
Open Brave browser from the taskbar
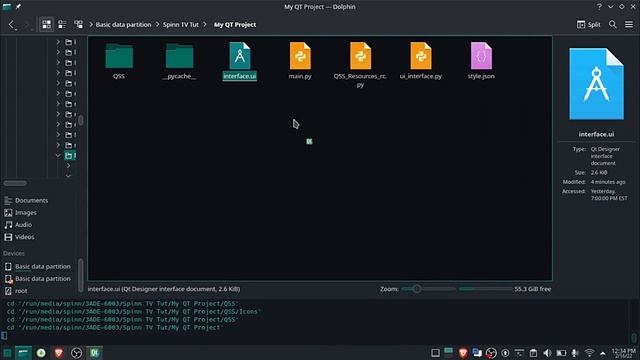coord(59,353)
